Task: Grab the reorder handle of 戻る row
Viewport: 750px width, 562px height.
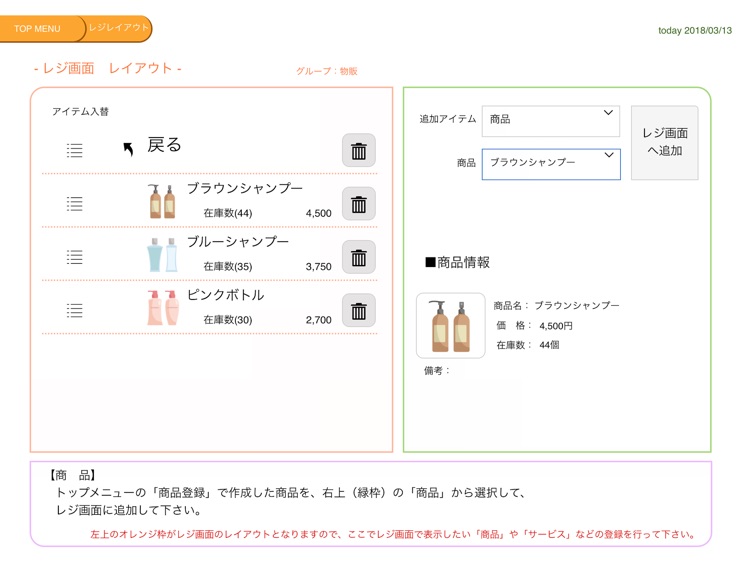Action: pos(75,151)
